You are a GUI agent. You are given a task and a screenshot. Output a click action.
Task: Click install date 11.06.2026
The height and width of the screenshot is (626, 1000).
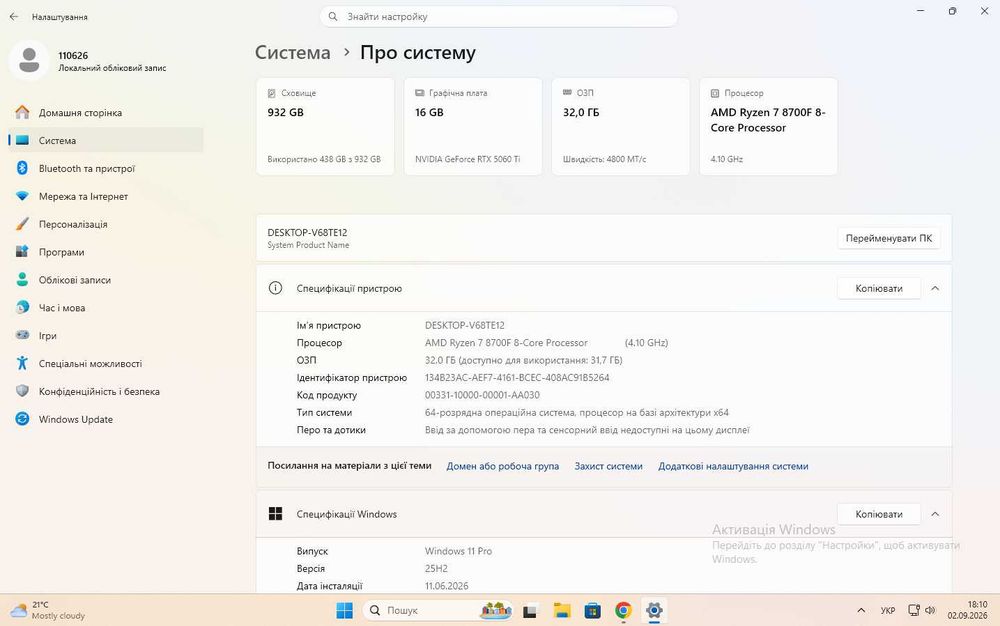tap(446, 586)
